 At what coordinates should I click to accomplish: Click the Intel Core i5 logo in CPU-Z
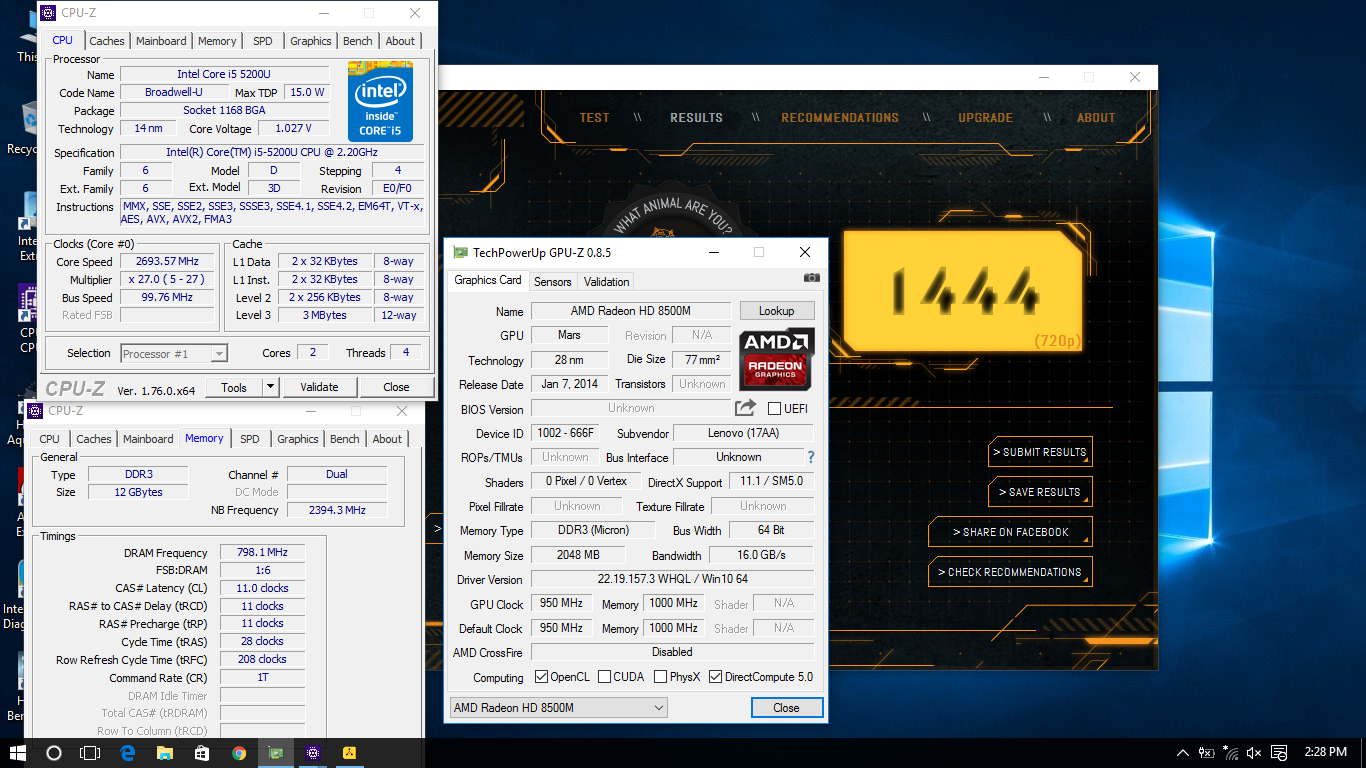pos(380,101)
